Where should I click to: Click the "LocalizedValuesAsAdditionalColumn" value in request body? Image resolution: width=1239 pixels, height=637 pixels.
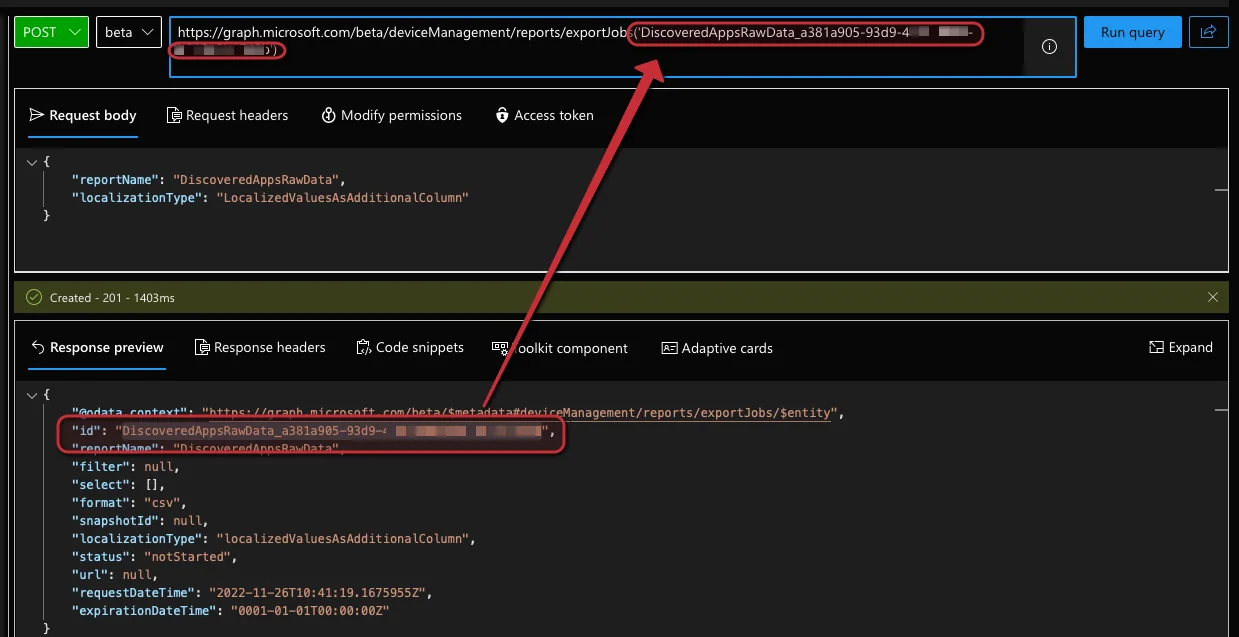pos(342,198)
